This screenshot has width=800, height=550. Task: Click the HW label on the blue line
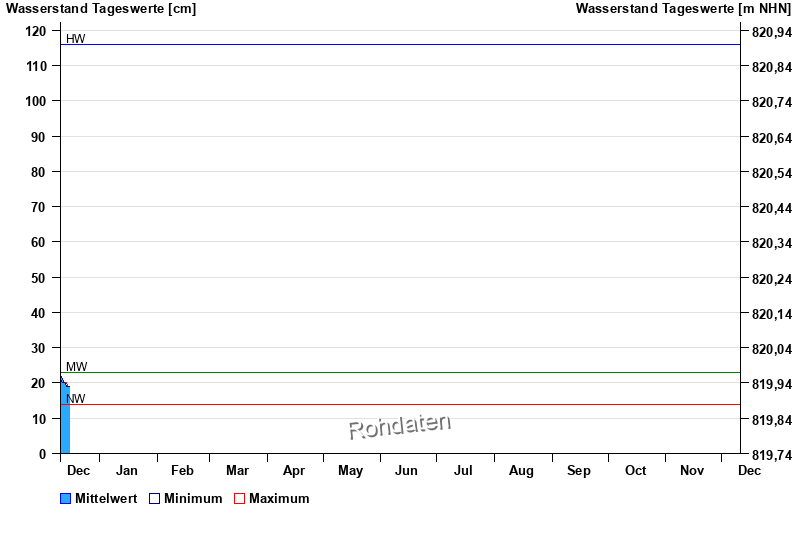coord(76,39)
